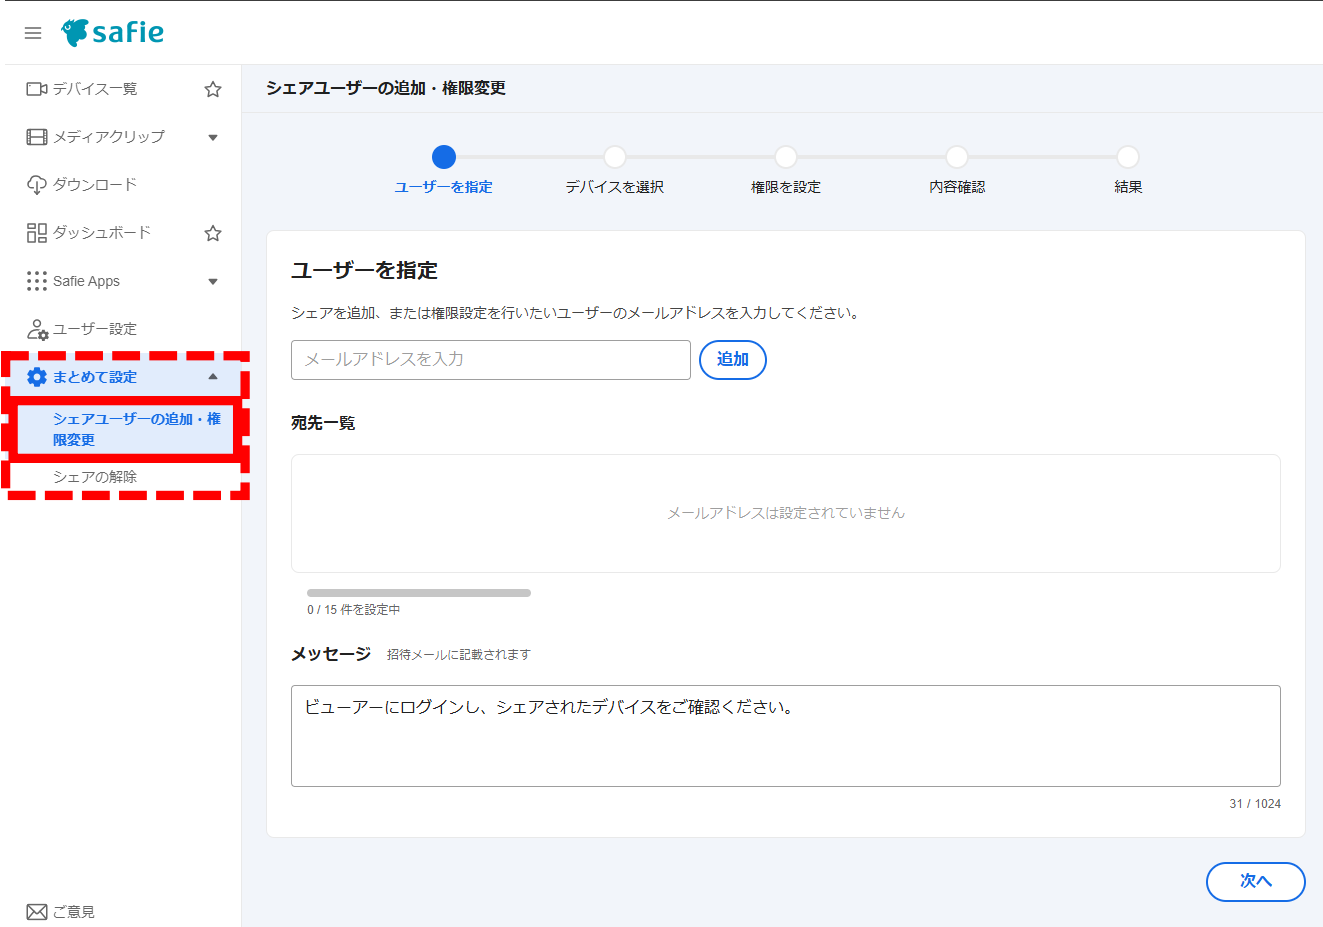This screenshot has width=1323, height=927.
Task: Select the ユーザーを指定 step circle
Action: point(444,157)
